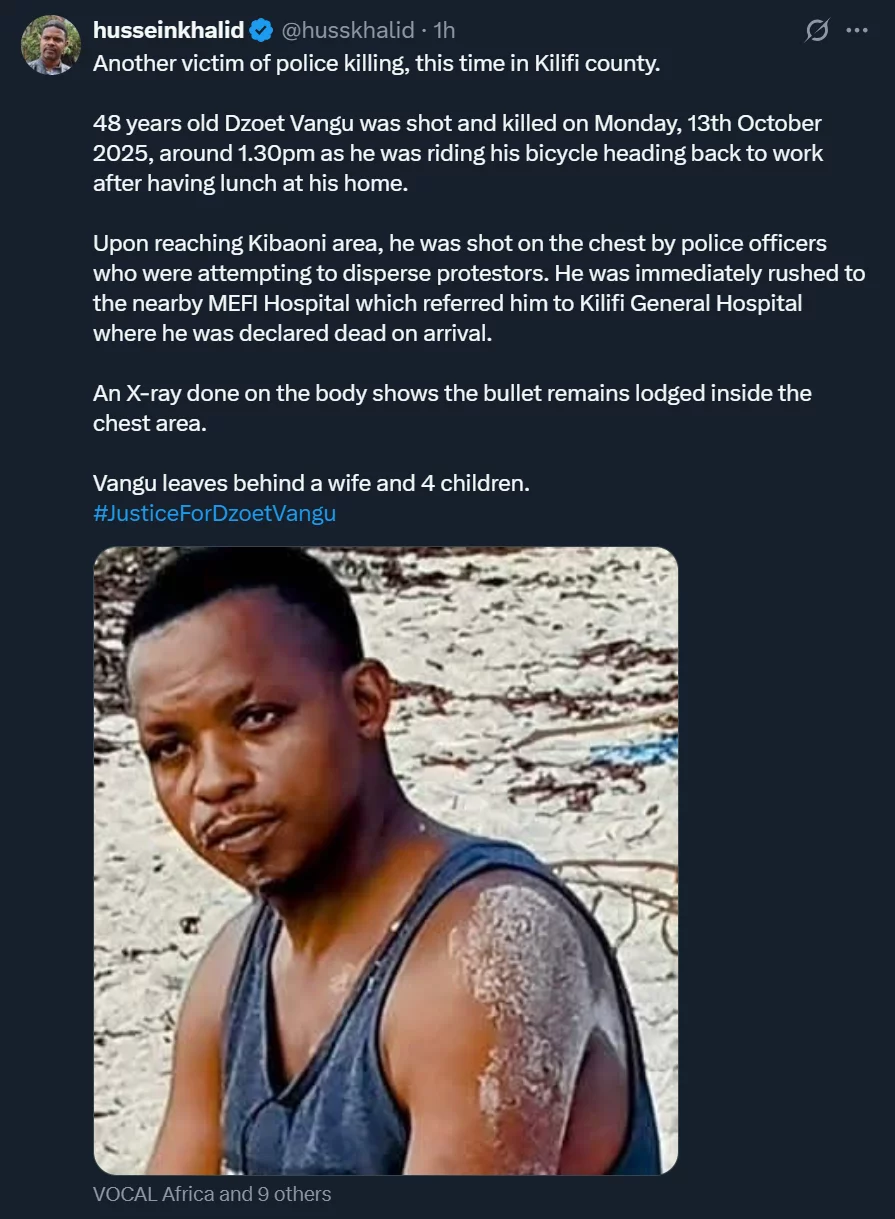Screen dimensions: 895x1219
Task: Click the blue verified badge
Action: 260,31
